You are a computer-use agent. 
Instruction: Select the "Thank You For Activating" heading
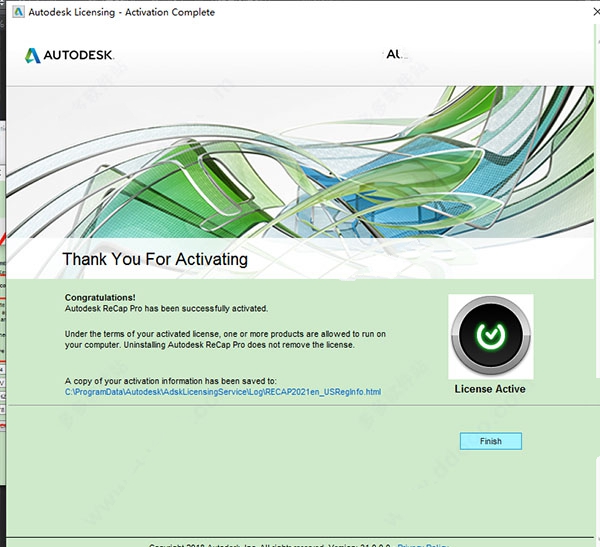155,259
